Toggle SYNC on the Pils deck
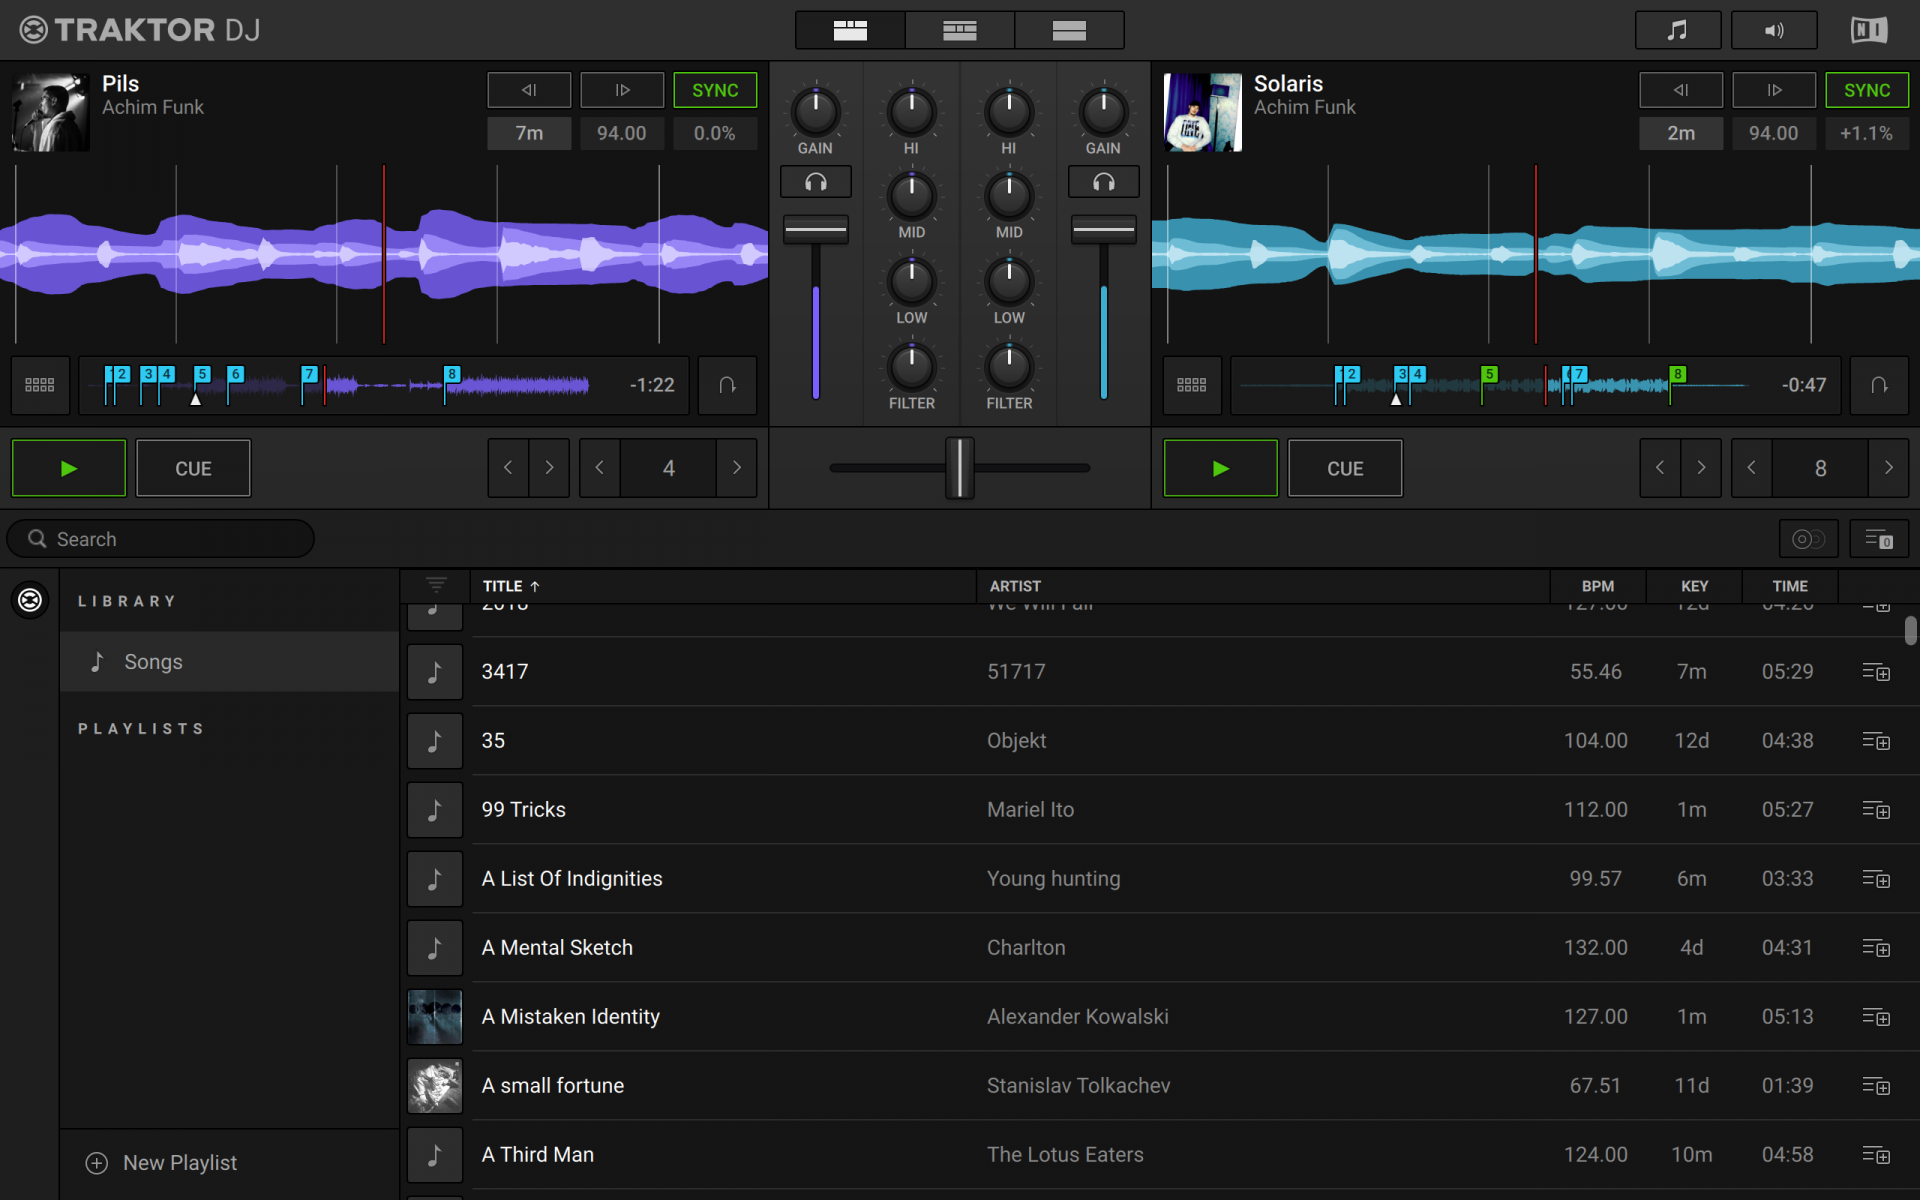The image size is (1920, 1200). point(715,90)
